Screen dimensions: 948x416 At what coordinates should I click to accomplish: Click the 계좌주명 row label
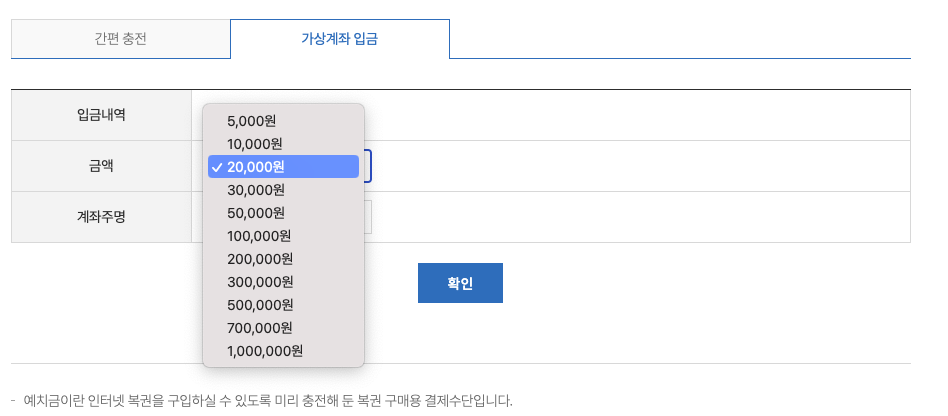pyautogui.click(x=101, y=217)
